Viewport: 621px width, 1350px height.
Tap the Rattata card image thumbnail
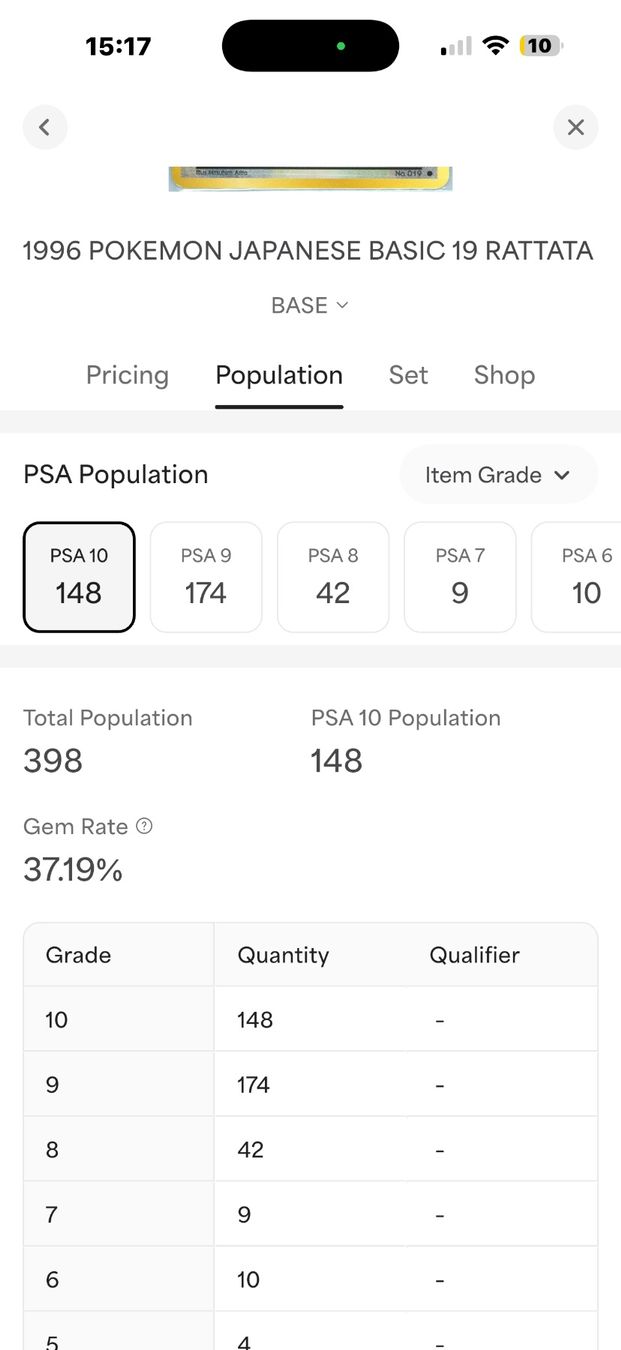coord(310,179)
